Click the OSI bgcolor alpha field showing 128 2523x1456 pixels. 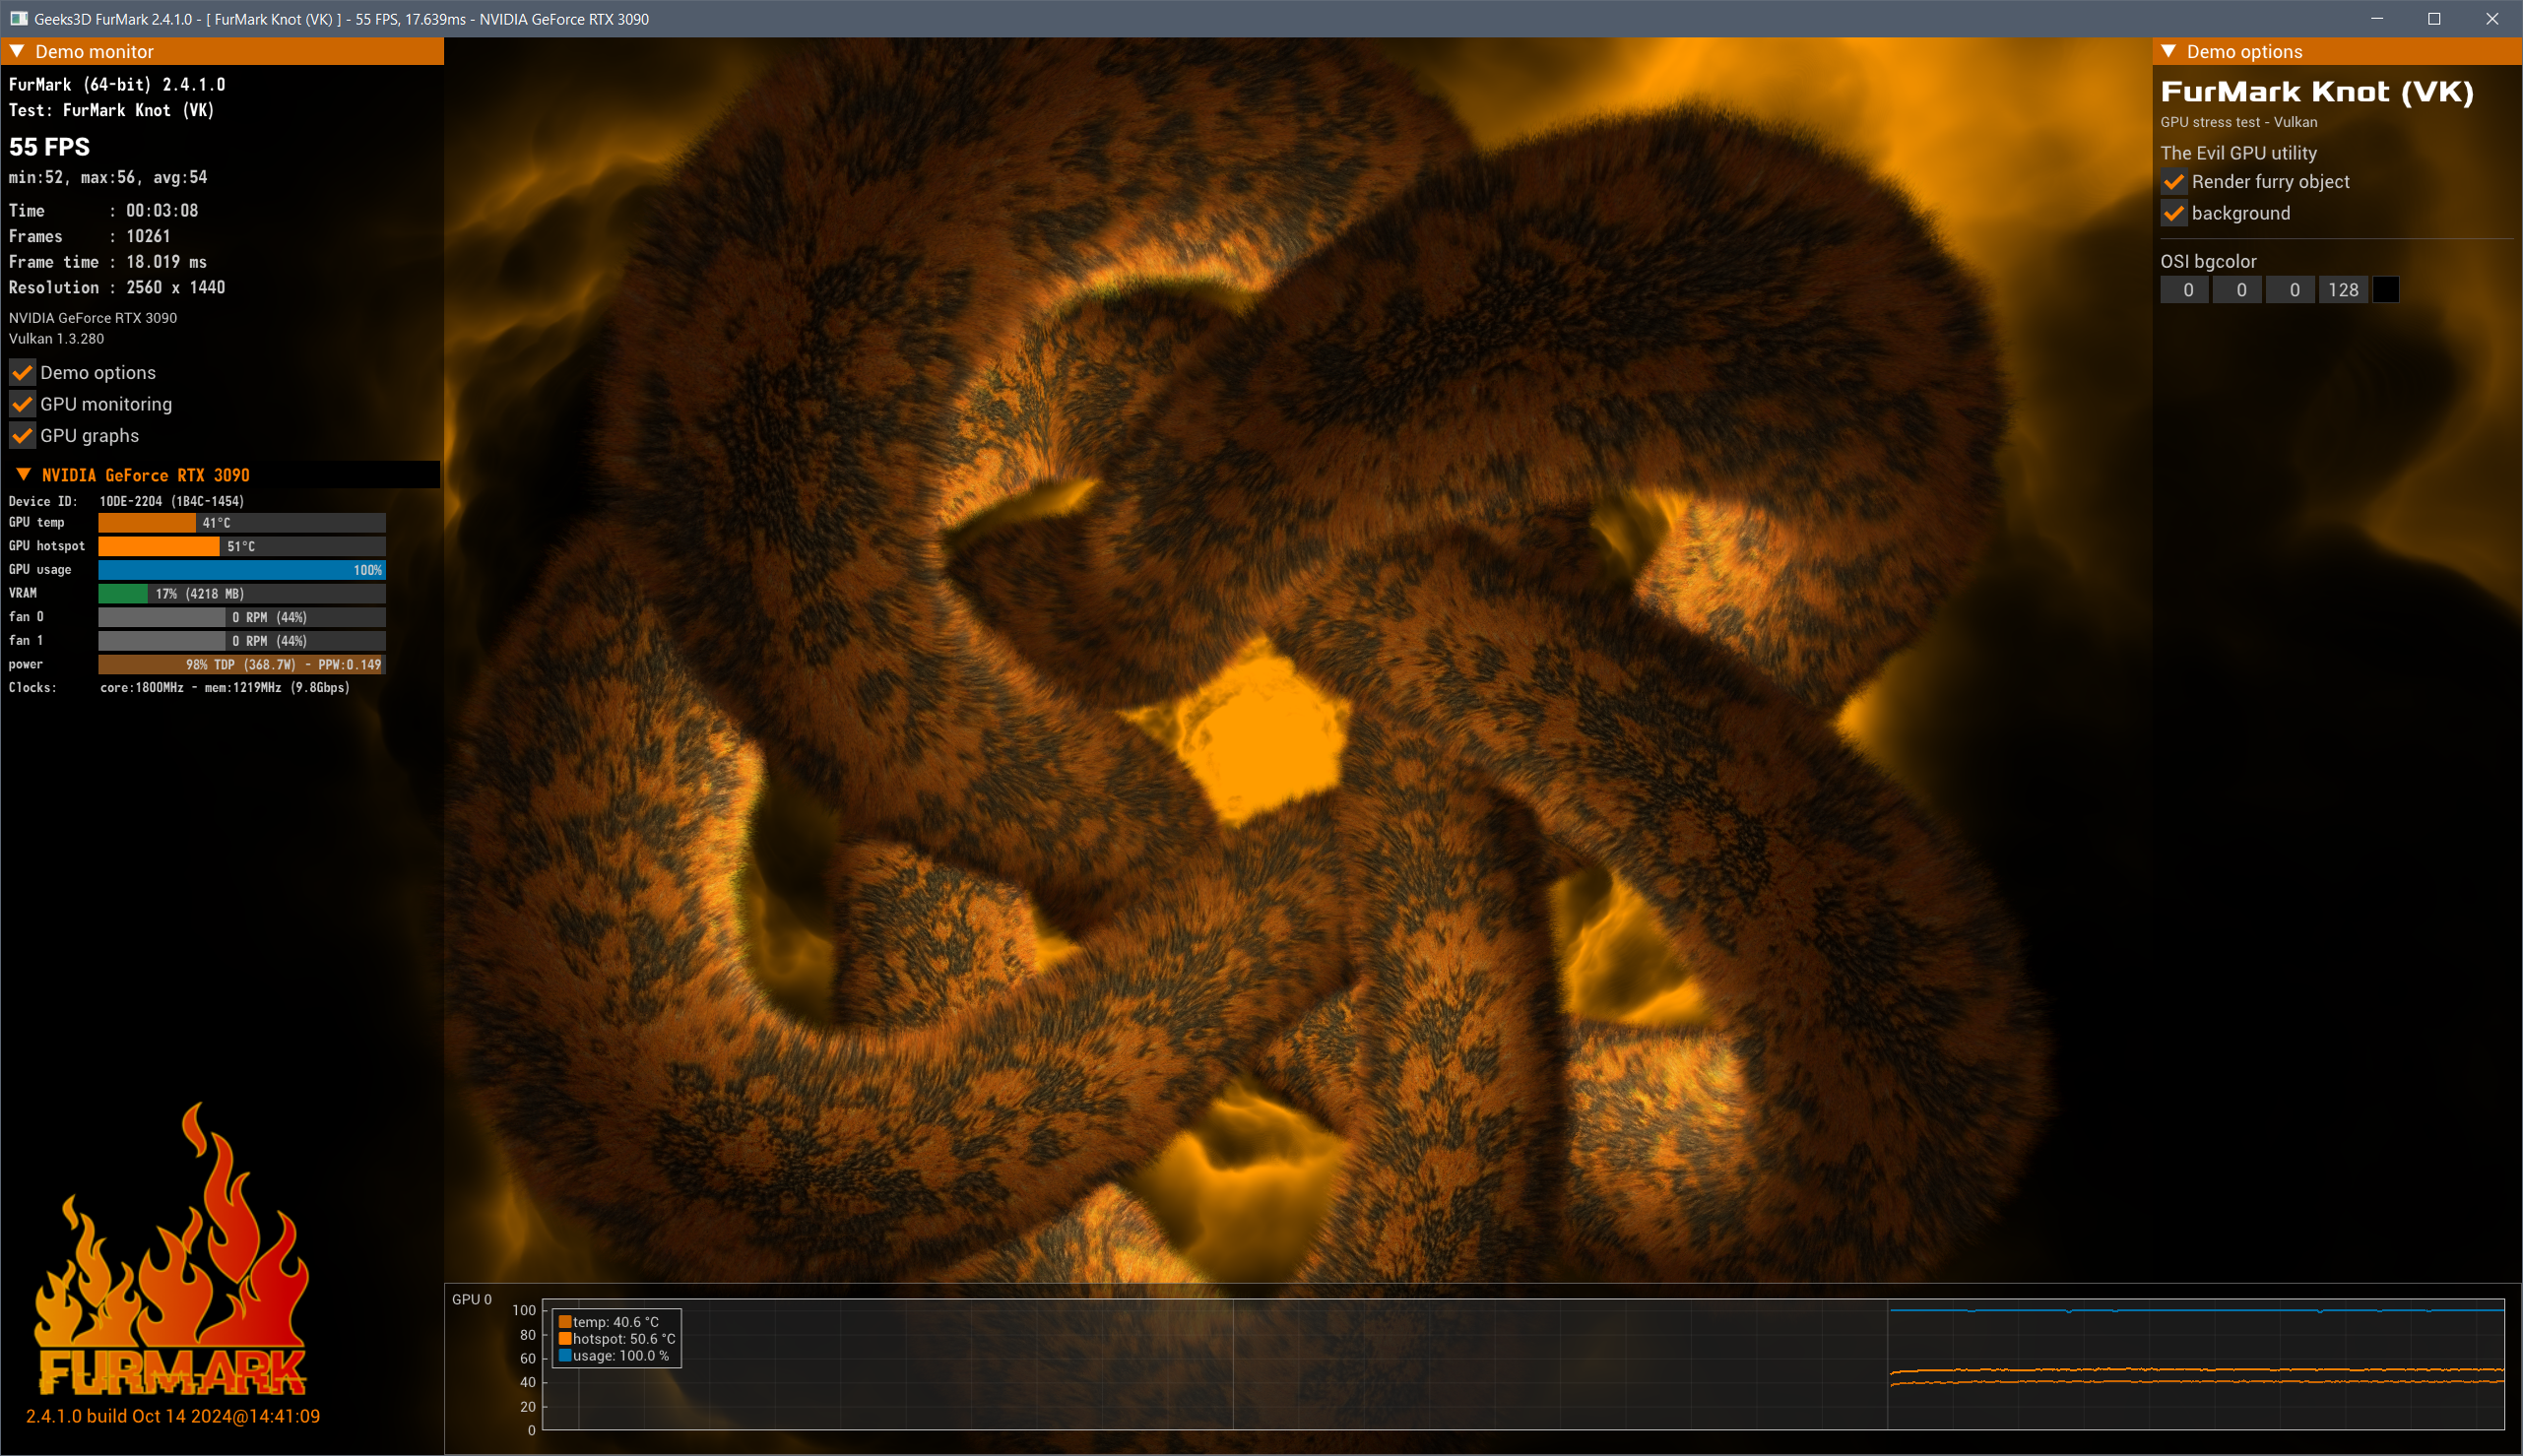(x=2343, y=290)
